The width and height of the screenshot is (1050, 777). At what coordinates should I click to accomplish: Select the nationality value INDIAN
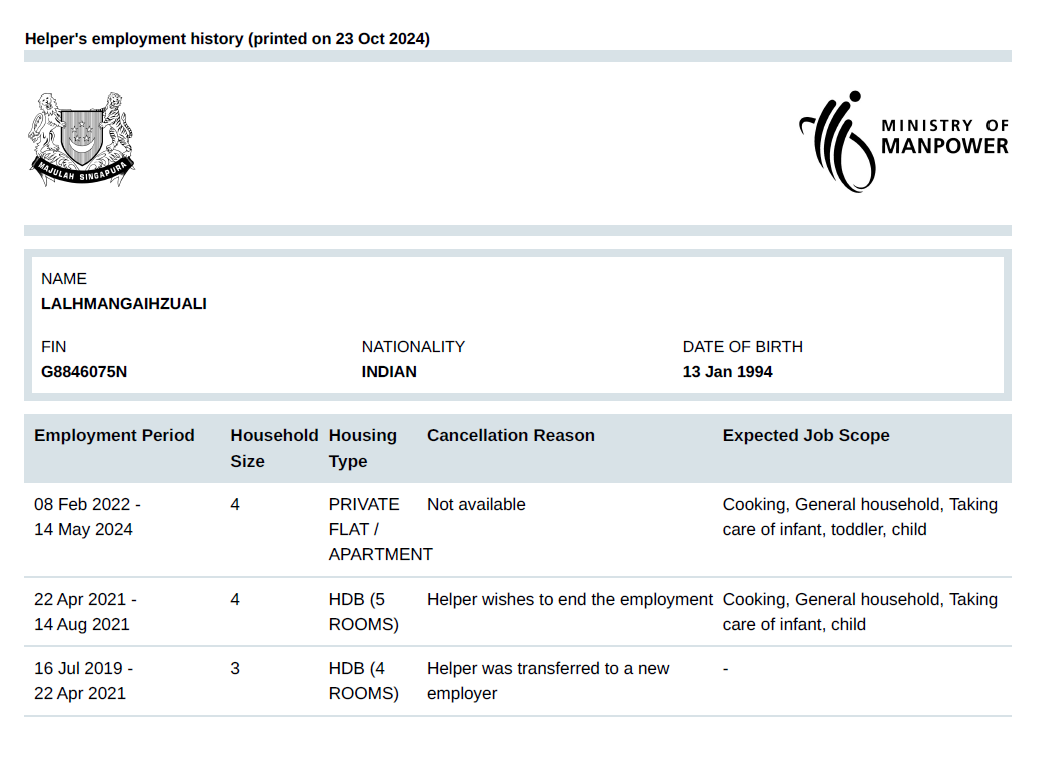click(389, 372)
